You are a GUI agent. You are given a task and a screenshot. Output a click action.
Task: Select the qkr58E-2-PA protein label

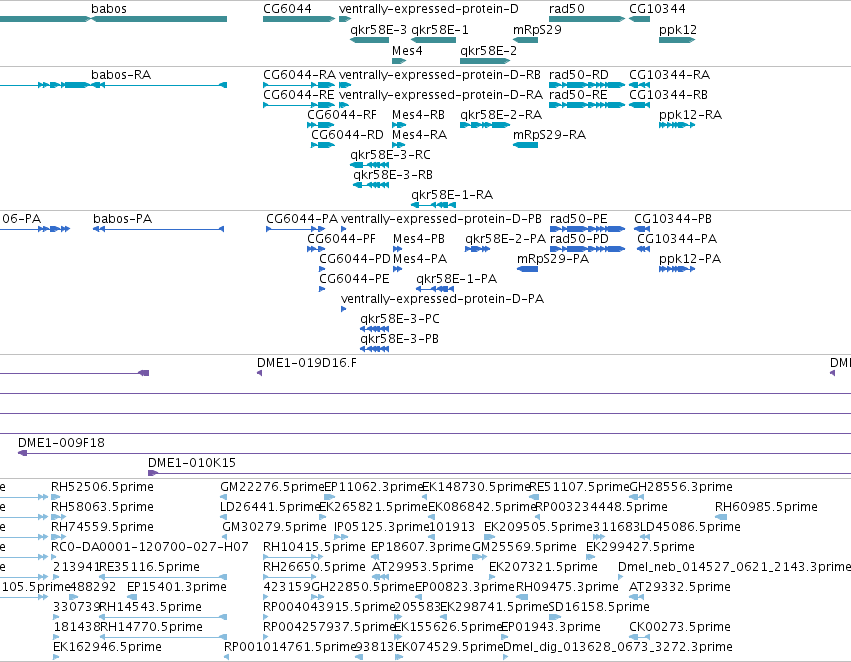(x=505, y=239)
